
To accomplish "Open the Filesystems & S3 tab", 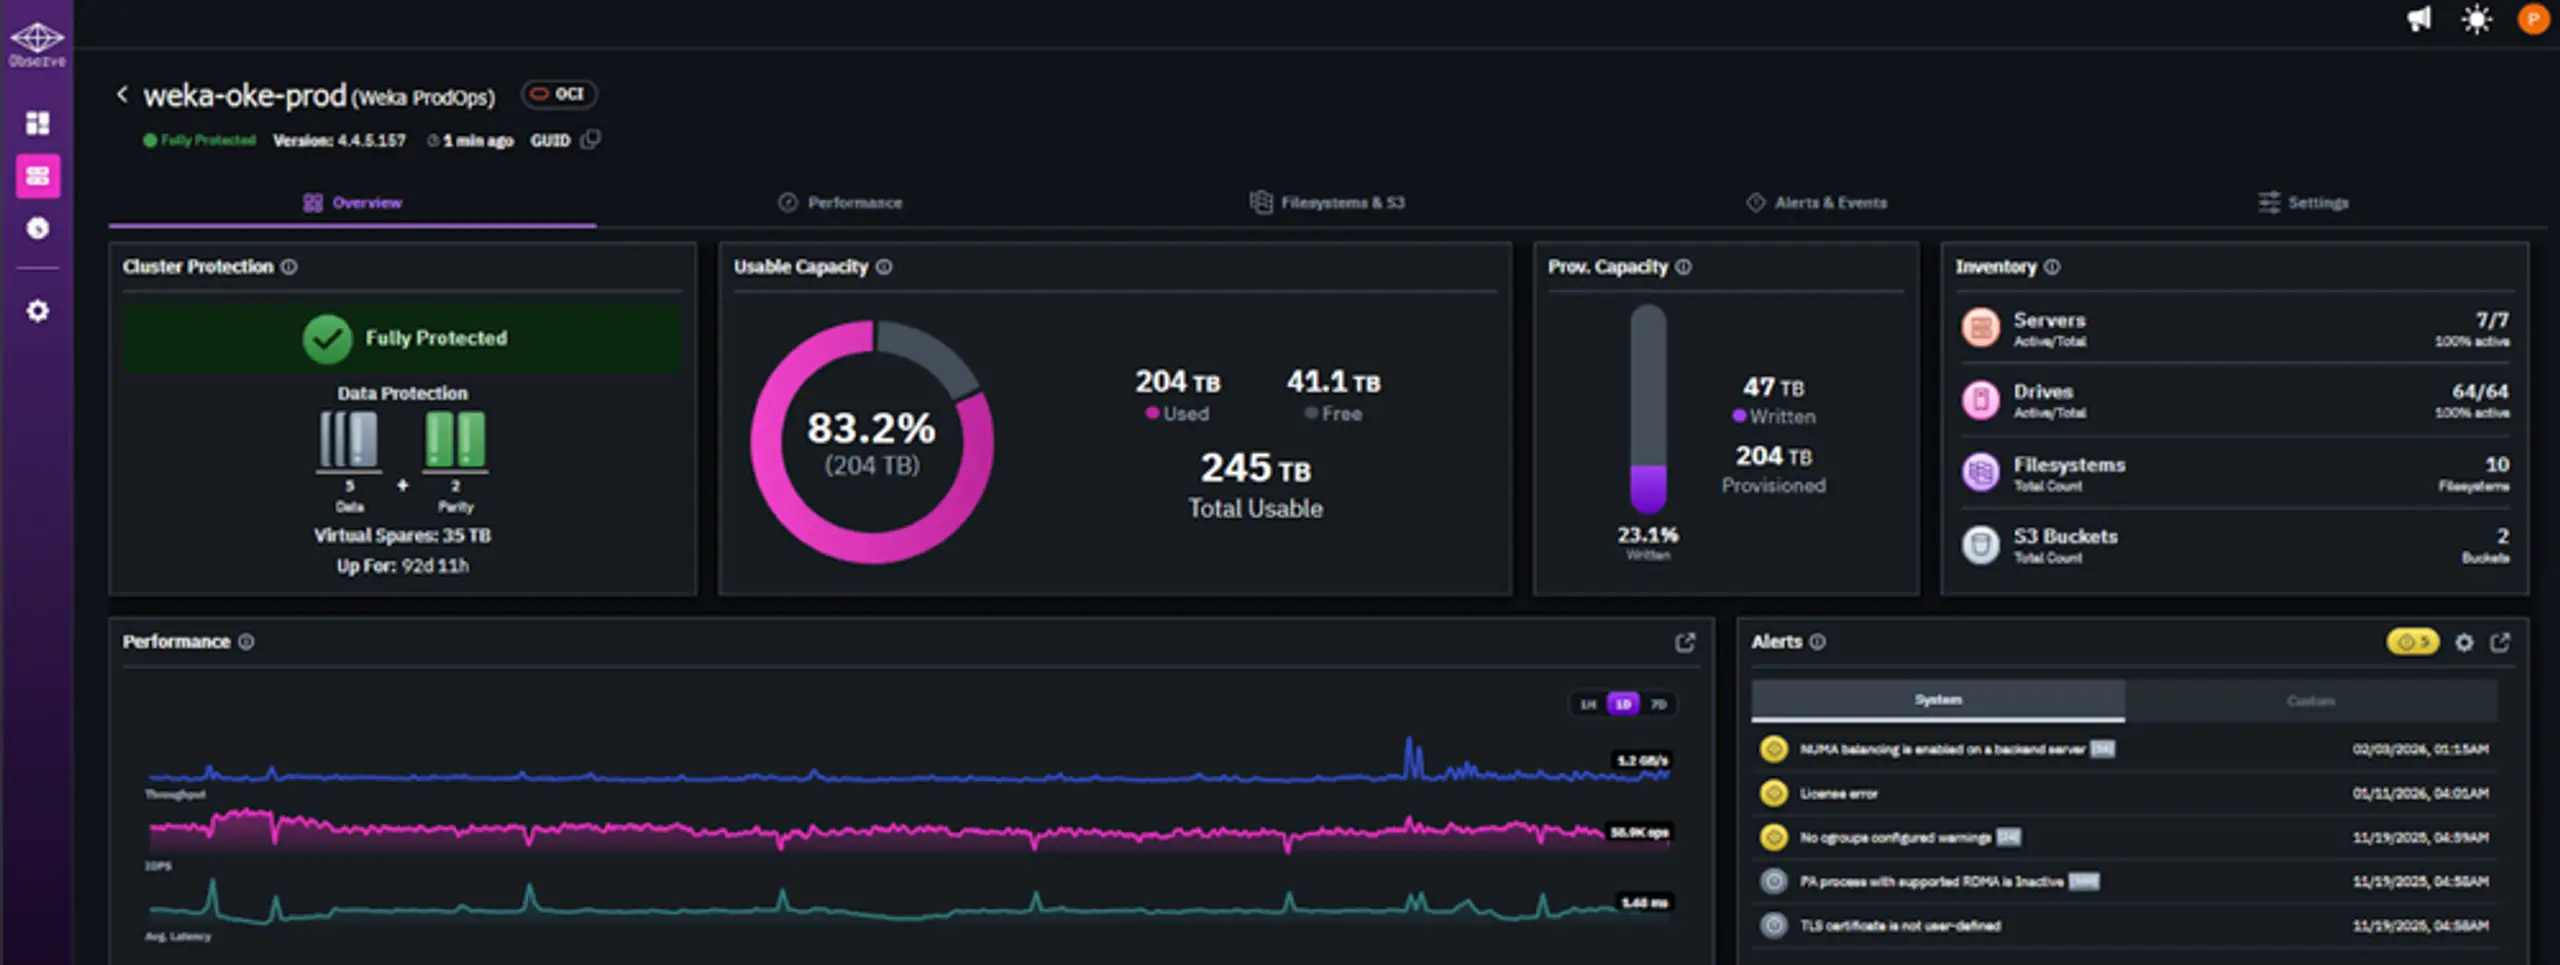I will pos(1327,203).
